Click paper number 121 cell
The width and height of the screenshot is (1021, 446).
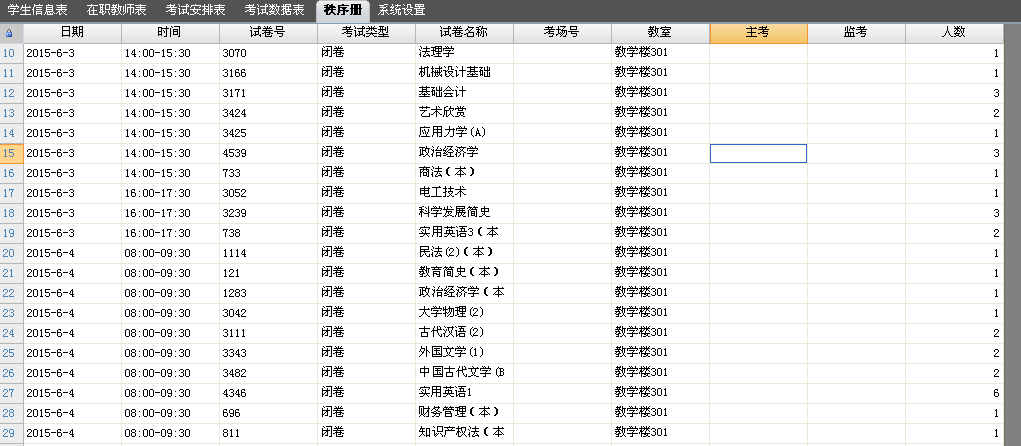pos(268,273)
